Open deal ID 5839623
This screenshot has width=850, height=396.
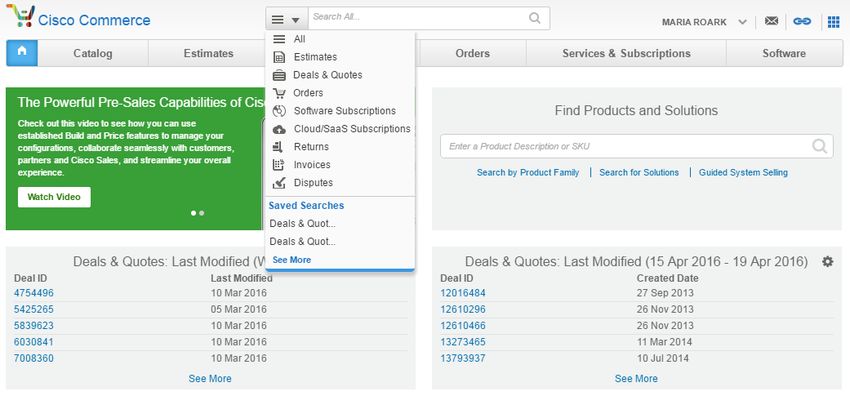pos(34,326)
